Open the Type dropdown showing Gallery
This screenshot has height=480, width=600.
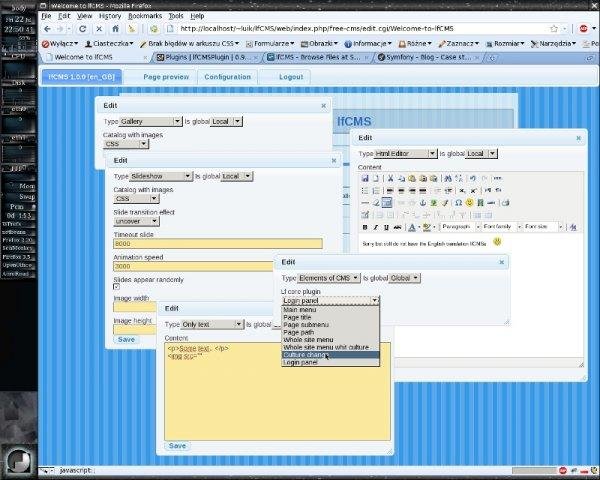150,121
